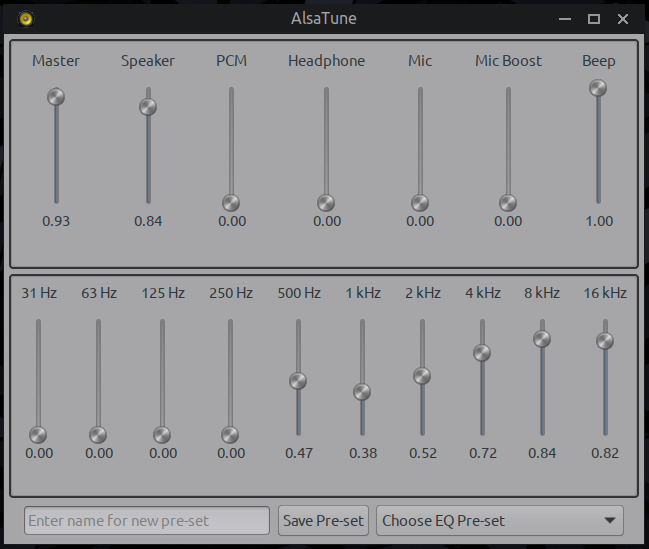Click the Beep label
649x549 pixels.
(x=599, y=61)
